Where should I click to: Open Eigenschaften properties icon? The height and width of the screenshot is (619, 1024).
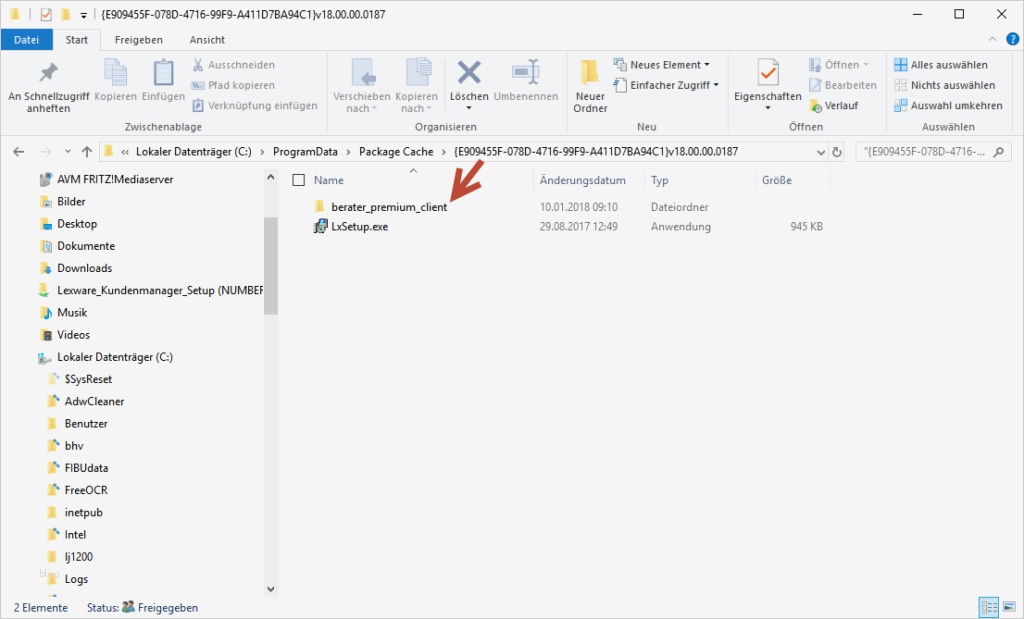pyautogui.click(x=768, y=72)
